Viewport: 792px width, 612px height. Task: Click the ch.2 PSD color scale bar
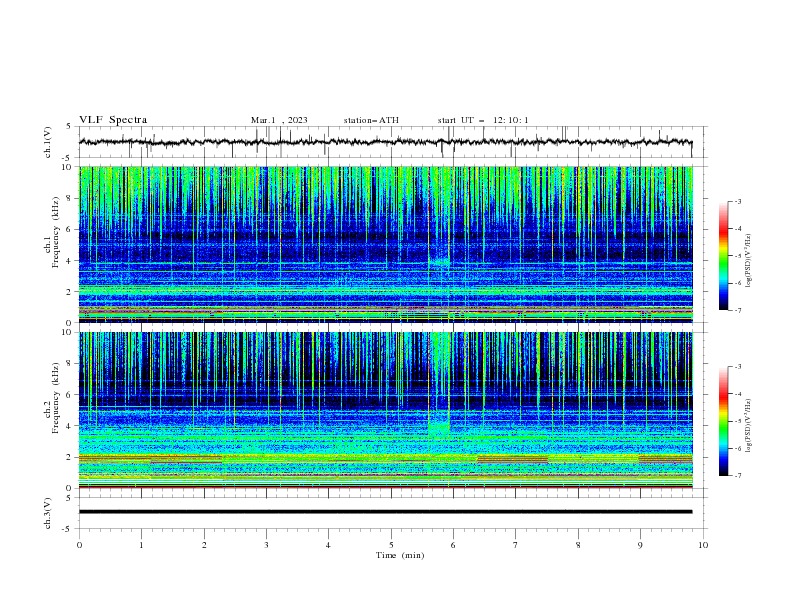723,421
